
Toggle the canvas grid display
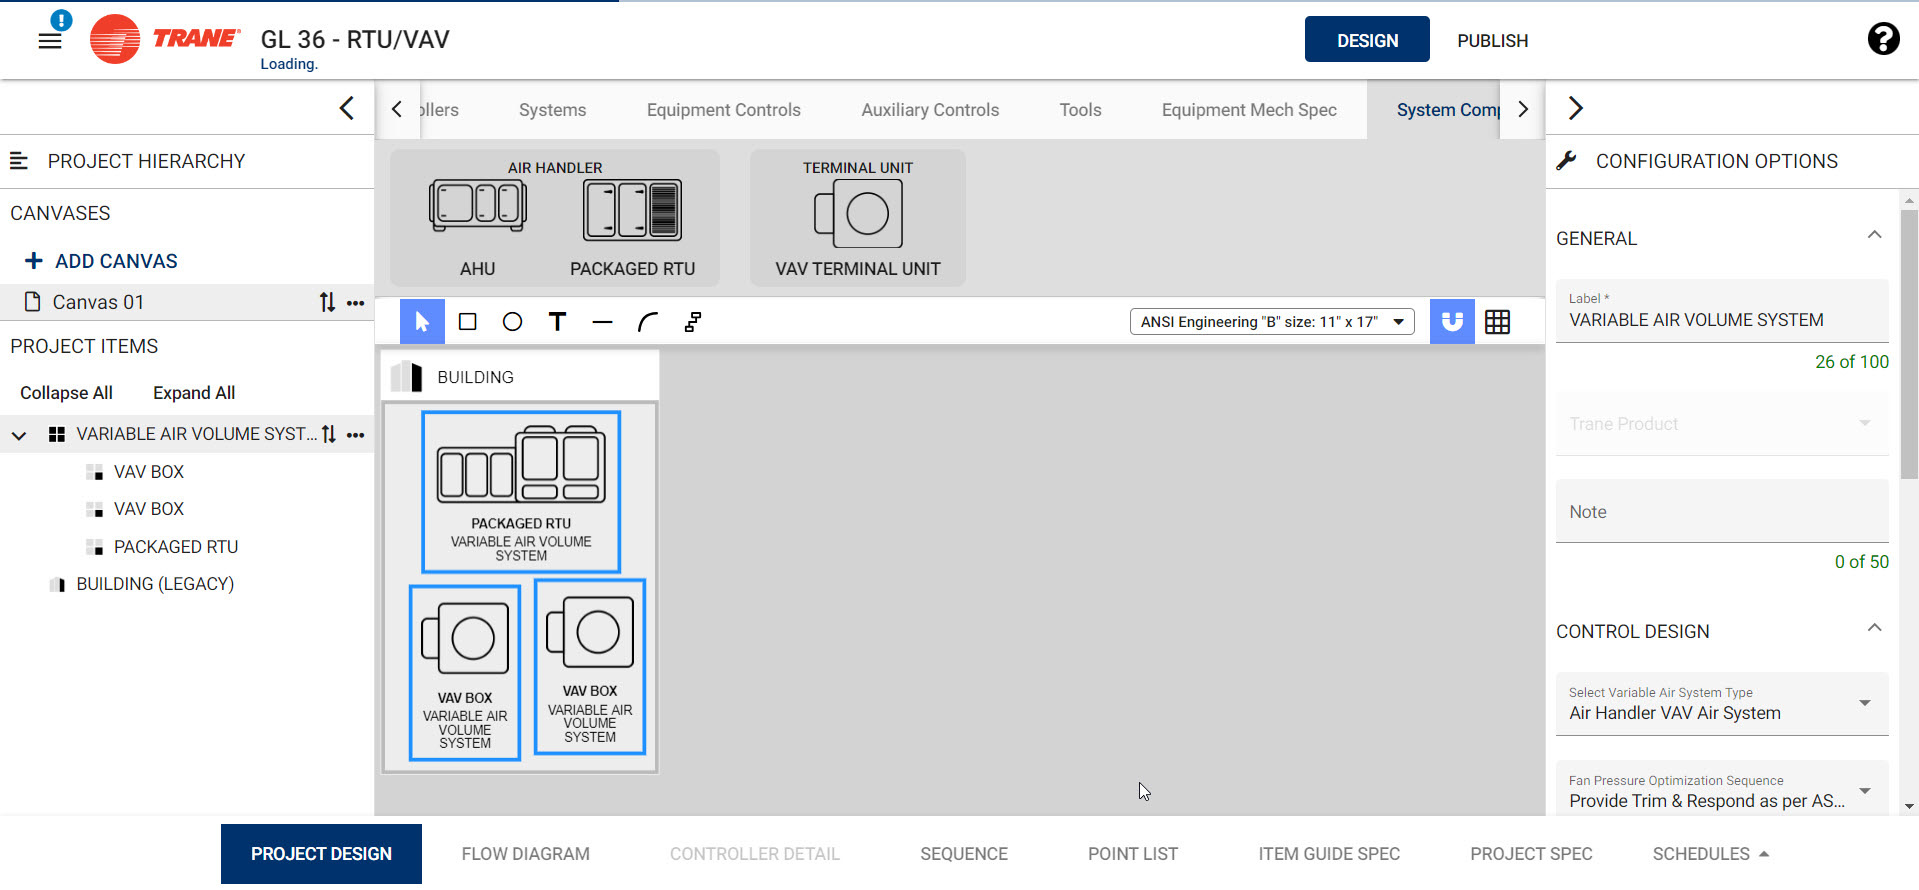tap(1497, 322)
